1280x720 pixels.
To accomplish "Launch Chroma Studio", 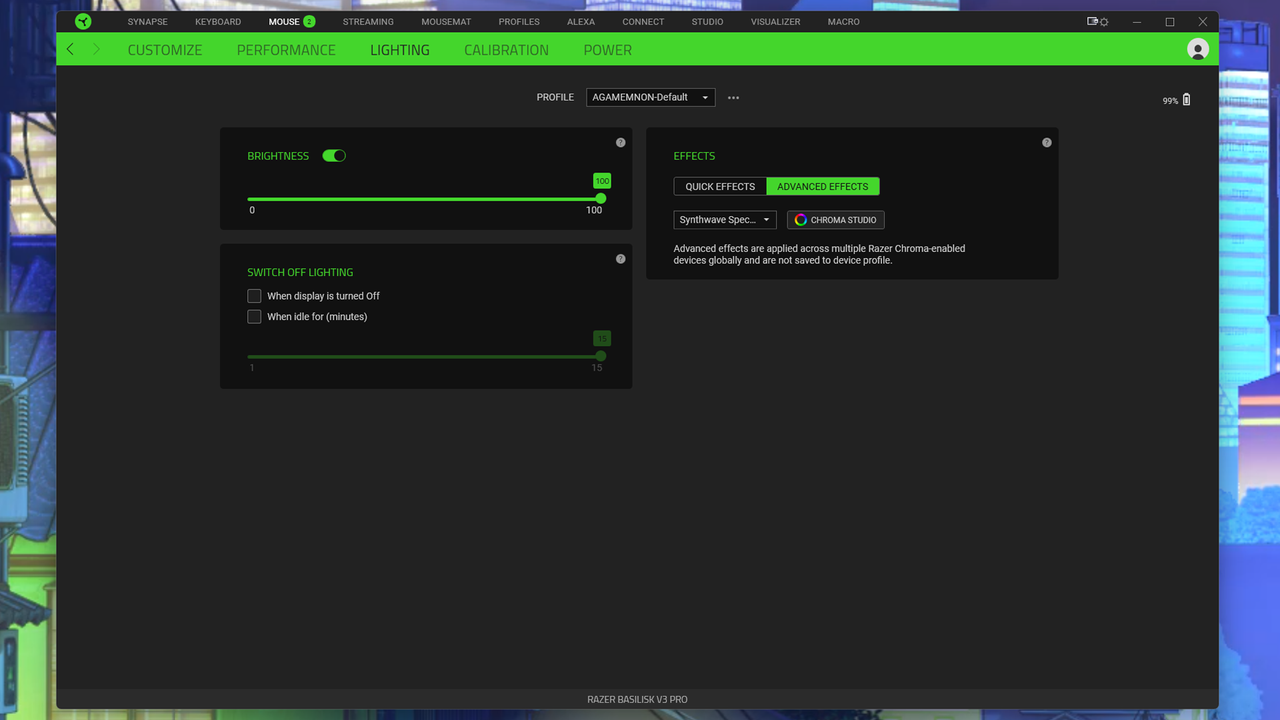I will [836, 220].
